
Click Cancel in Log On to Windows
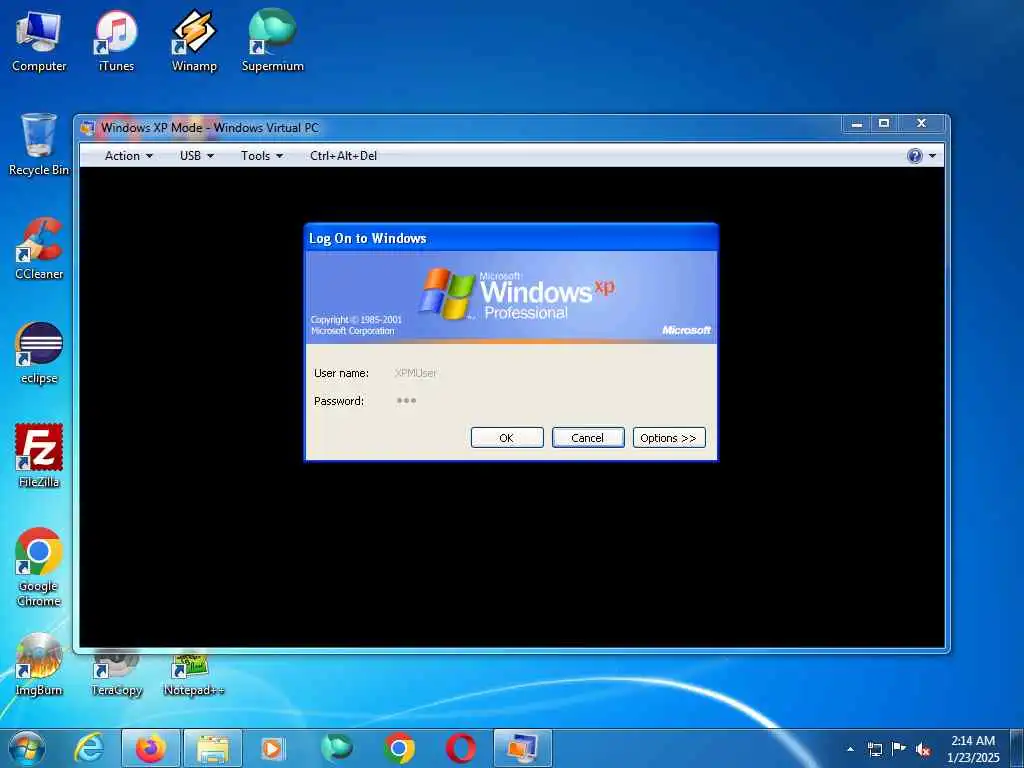pos(588,438)
